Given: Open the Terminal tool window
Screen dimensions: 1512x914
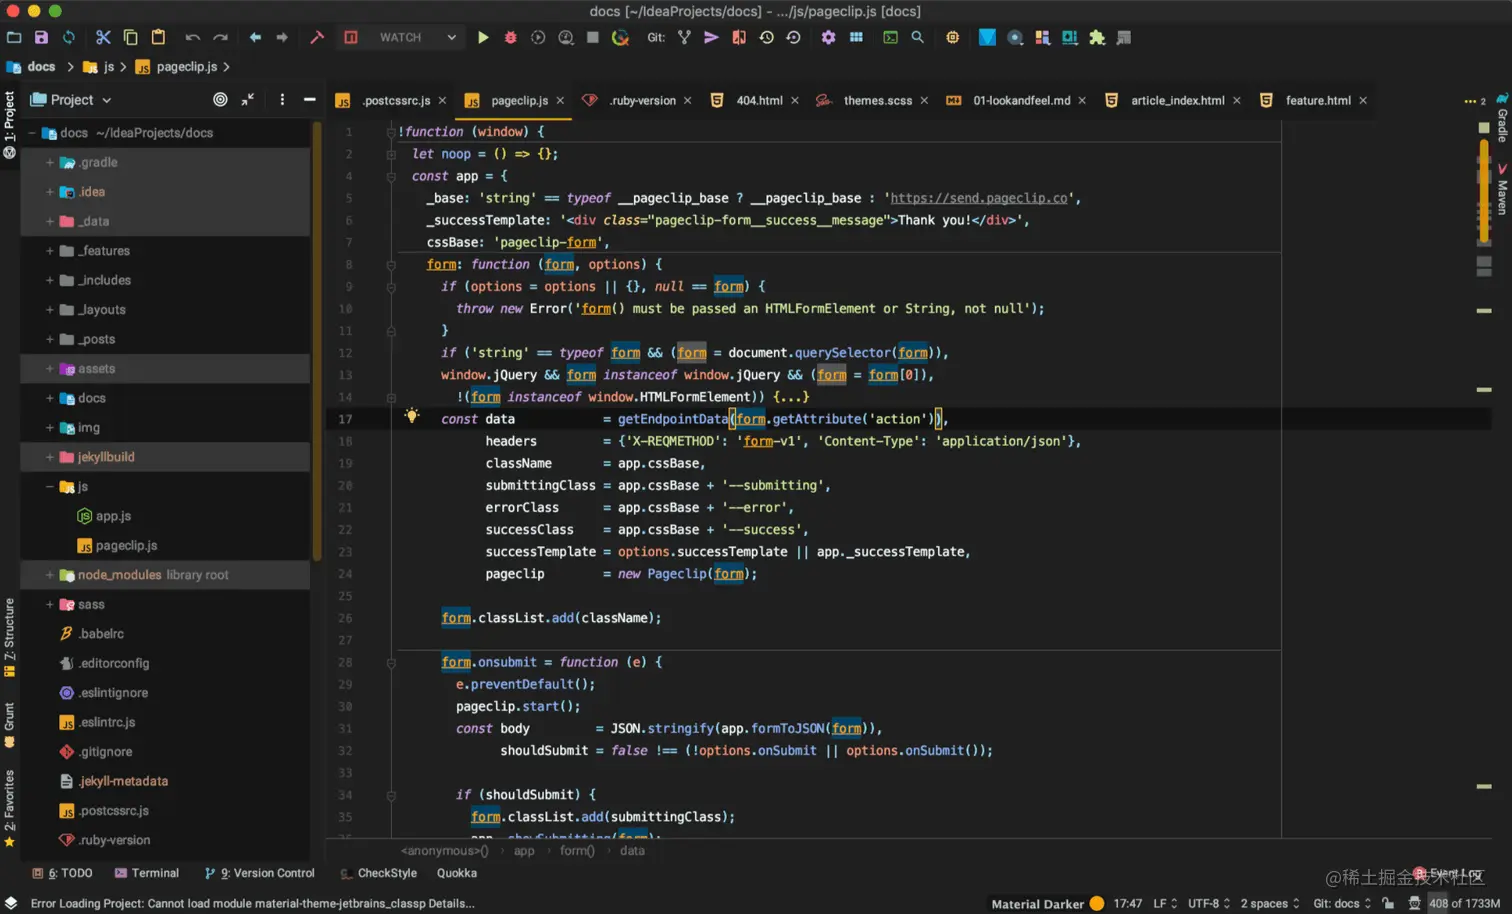Looking at the screenshot, I should click(146, 873).
